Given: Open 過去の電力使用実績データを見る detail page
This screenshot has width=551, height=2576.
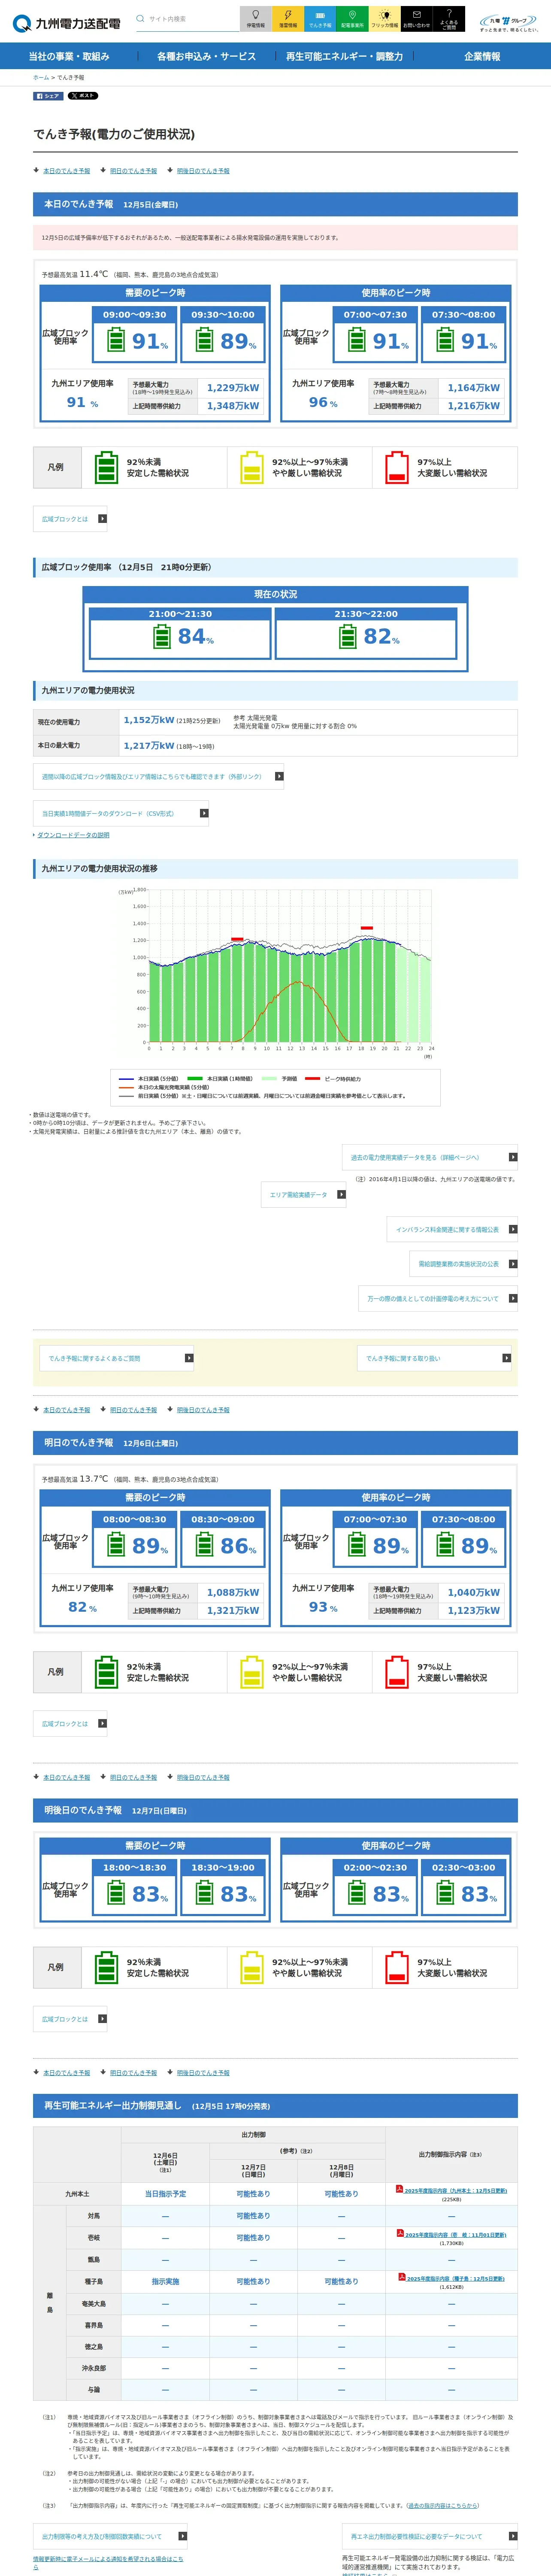Looking at the screenshot, I should 430,1157.
